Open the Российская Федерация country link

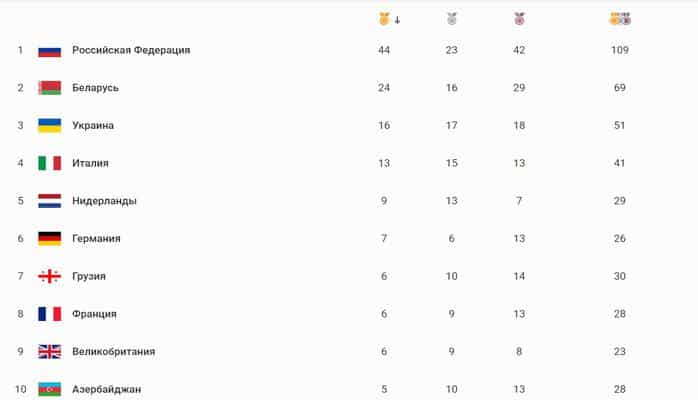[x=131, y=50]
